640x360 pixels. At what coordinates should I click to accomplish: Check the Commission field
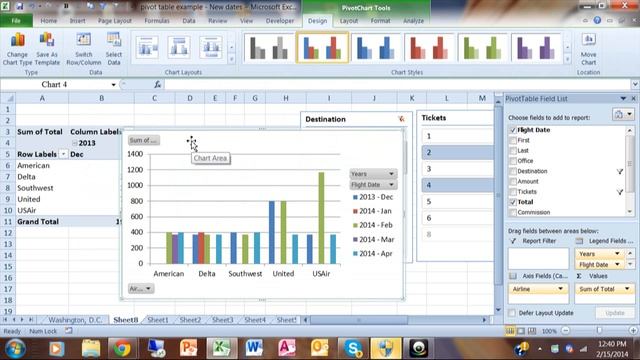513,212
